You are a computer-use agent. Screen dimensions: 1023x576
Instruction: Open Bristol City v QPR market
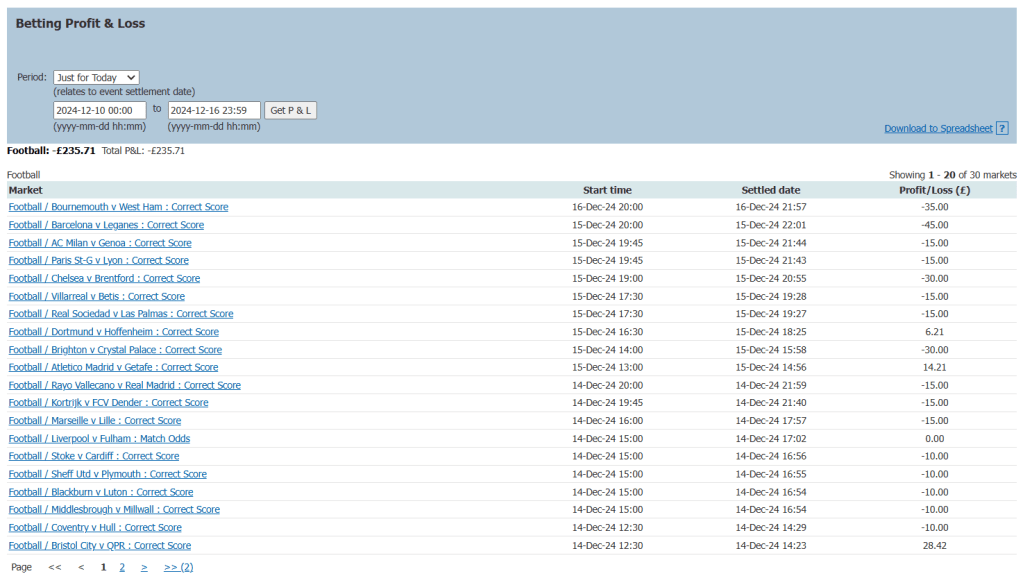coord(99,546)
